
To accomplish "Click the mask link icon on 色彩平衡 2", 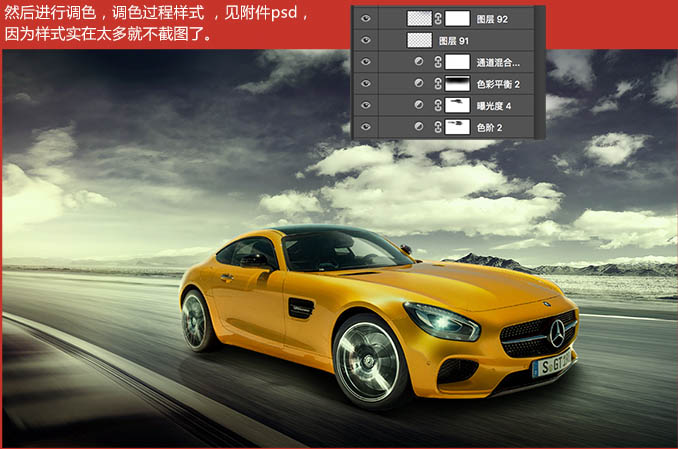I will click(x=438, y=83).
